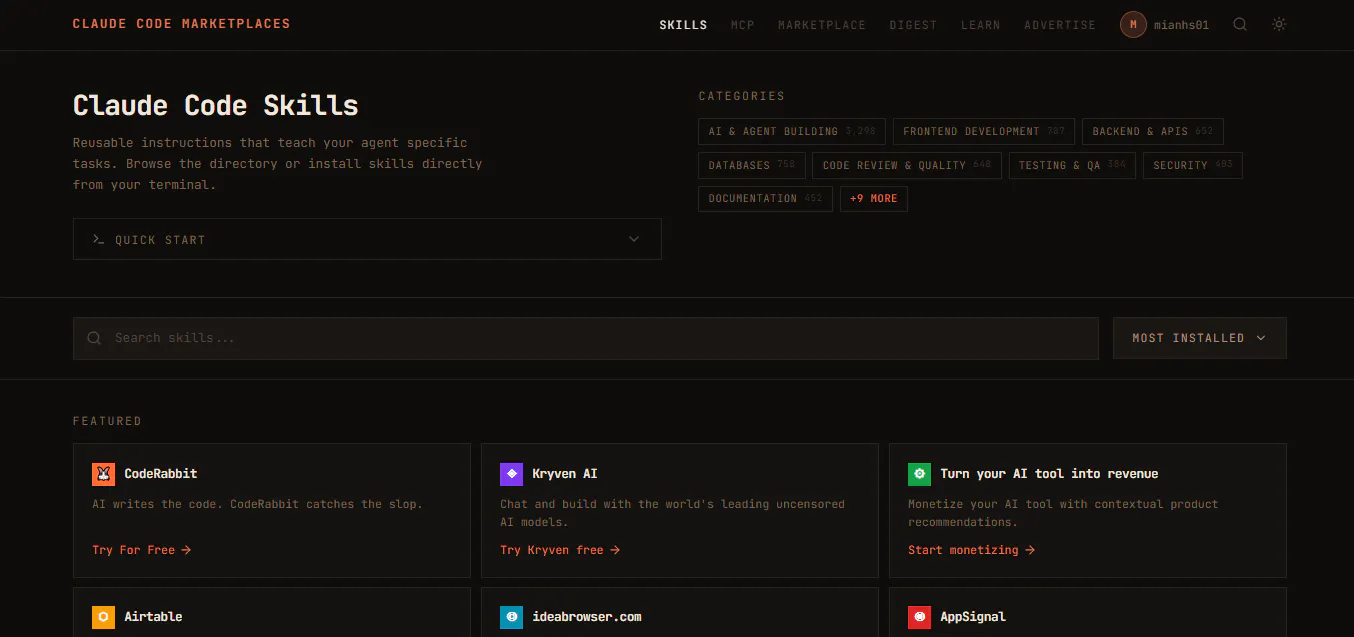
Task: Select the AI & Agent Building category
Action: [x=792, y=131]
